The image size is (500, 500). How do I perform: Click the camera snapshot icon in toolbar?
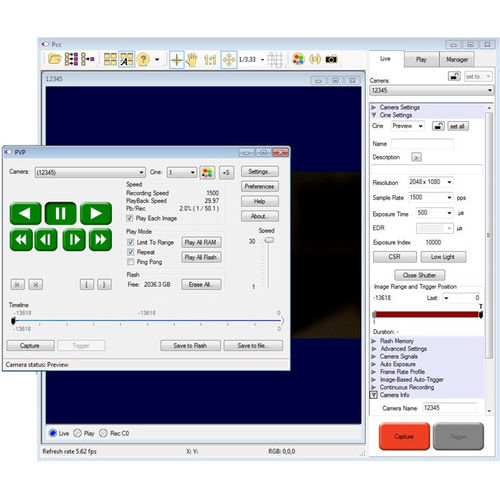coord(331,59)
